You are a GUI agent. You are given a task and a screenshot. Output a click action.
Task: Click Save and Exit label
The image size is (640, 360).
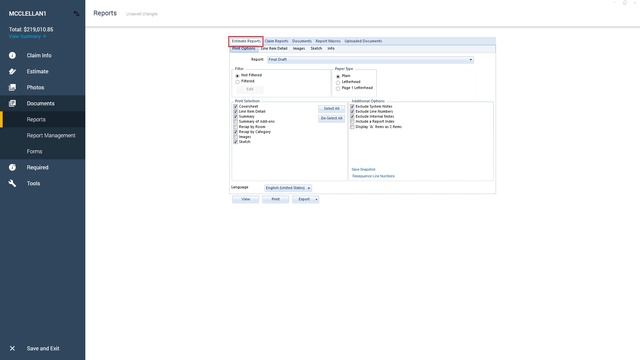pyautogui.click(x=43, y=349)
